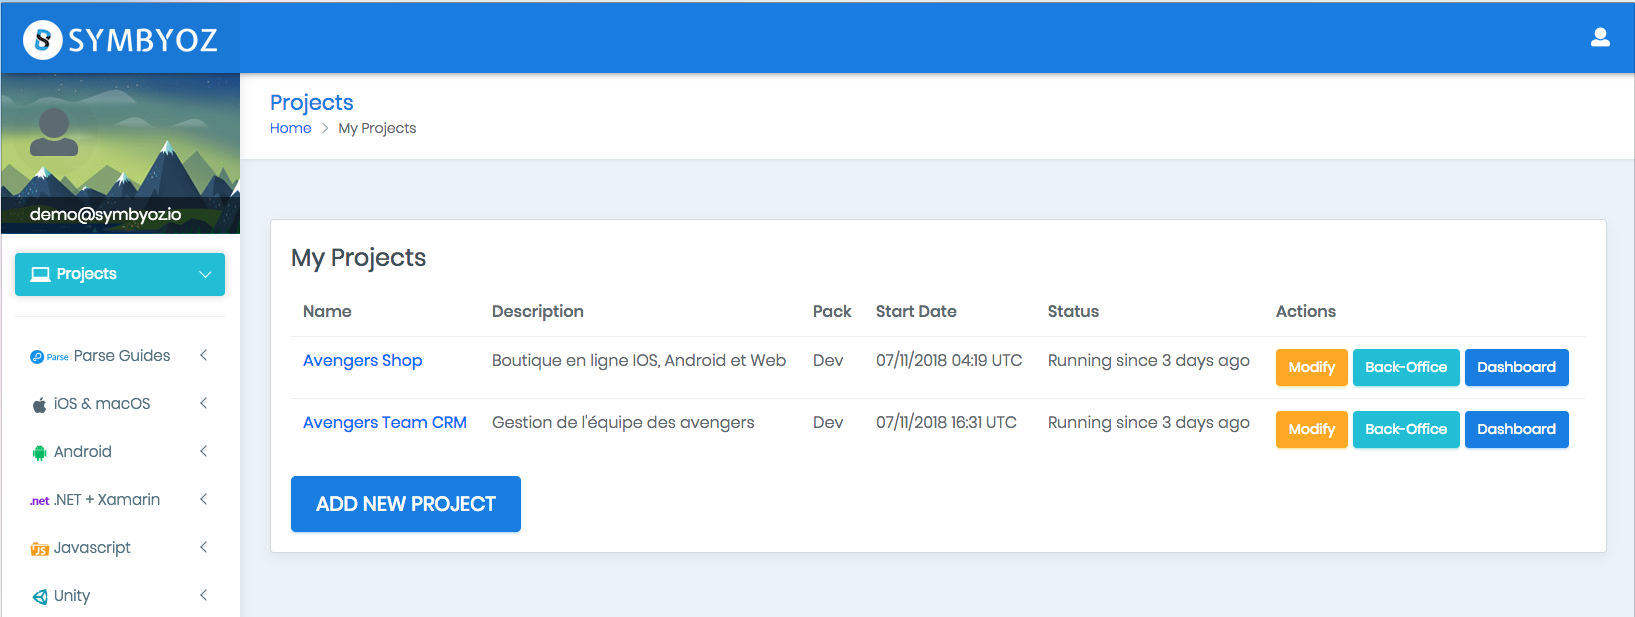Click the Pack column header
Image resolution: width=1635 pixels, height=617 pixels.
[832, 311]
